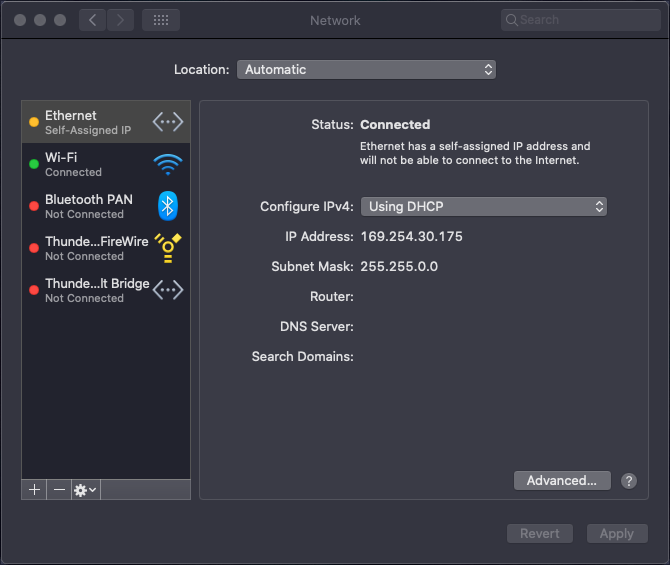Click the Apply button
670x565 pixels.
click(x=617, y=533)
